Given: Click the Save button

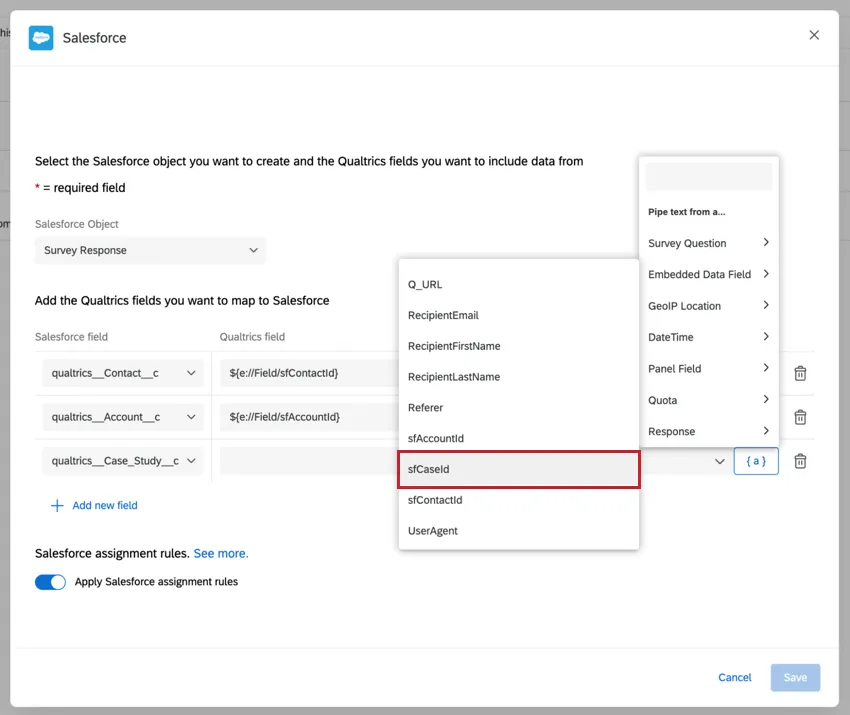Looking at the screenshot, I should tap(795, 677).
